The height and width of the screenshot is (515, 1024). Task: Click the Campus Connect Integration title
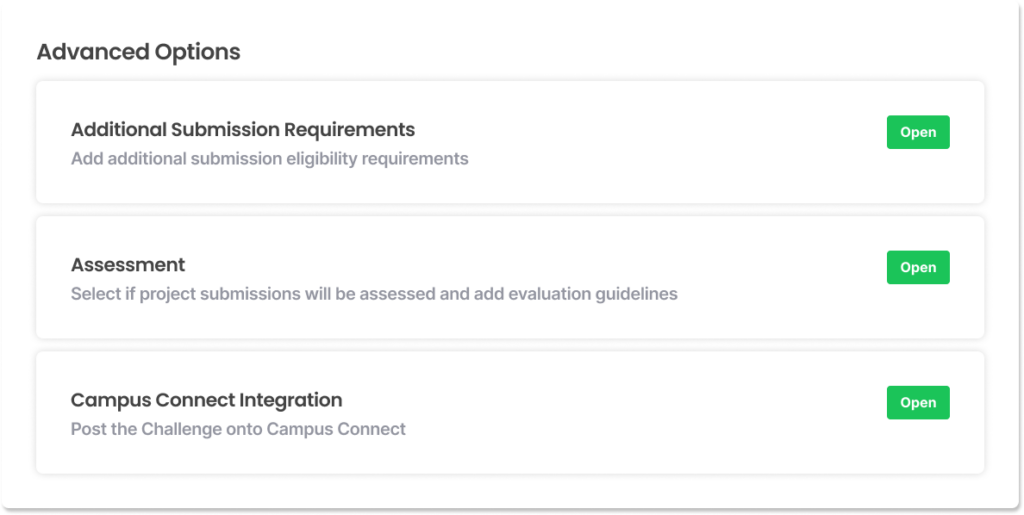pyautogui.click(x=206, y=400)
